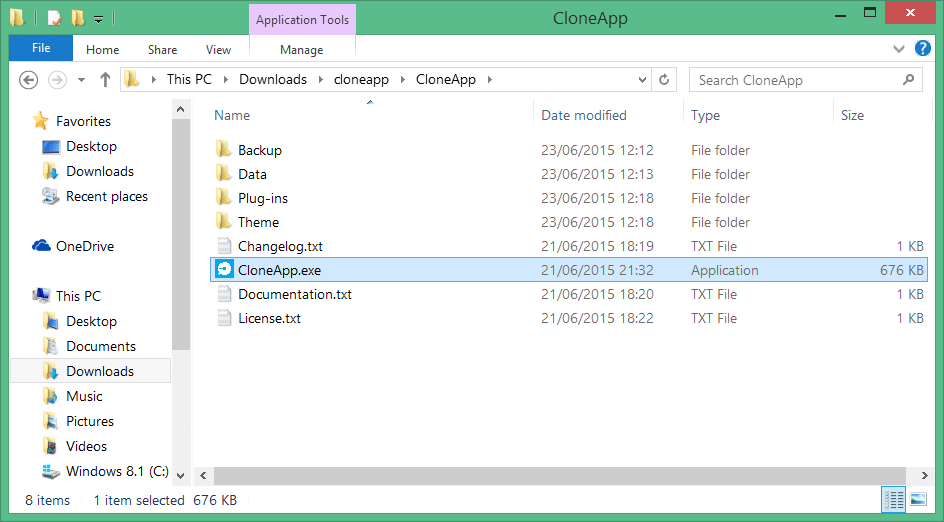Expand the cloneapp breadcrumb arrow
The width and height of the screenshot is (944, 522).
coord(402,79)
